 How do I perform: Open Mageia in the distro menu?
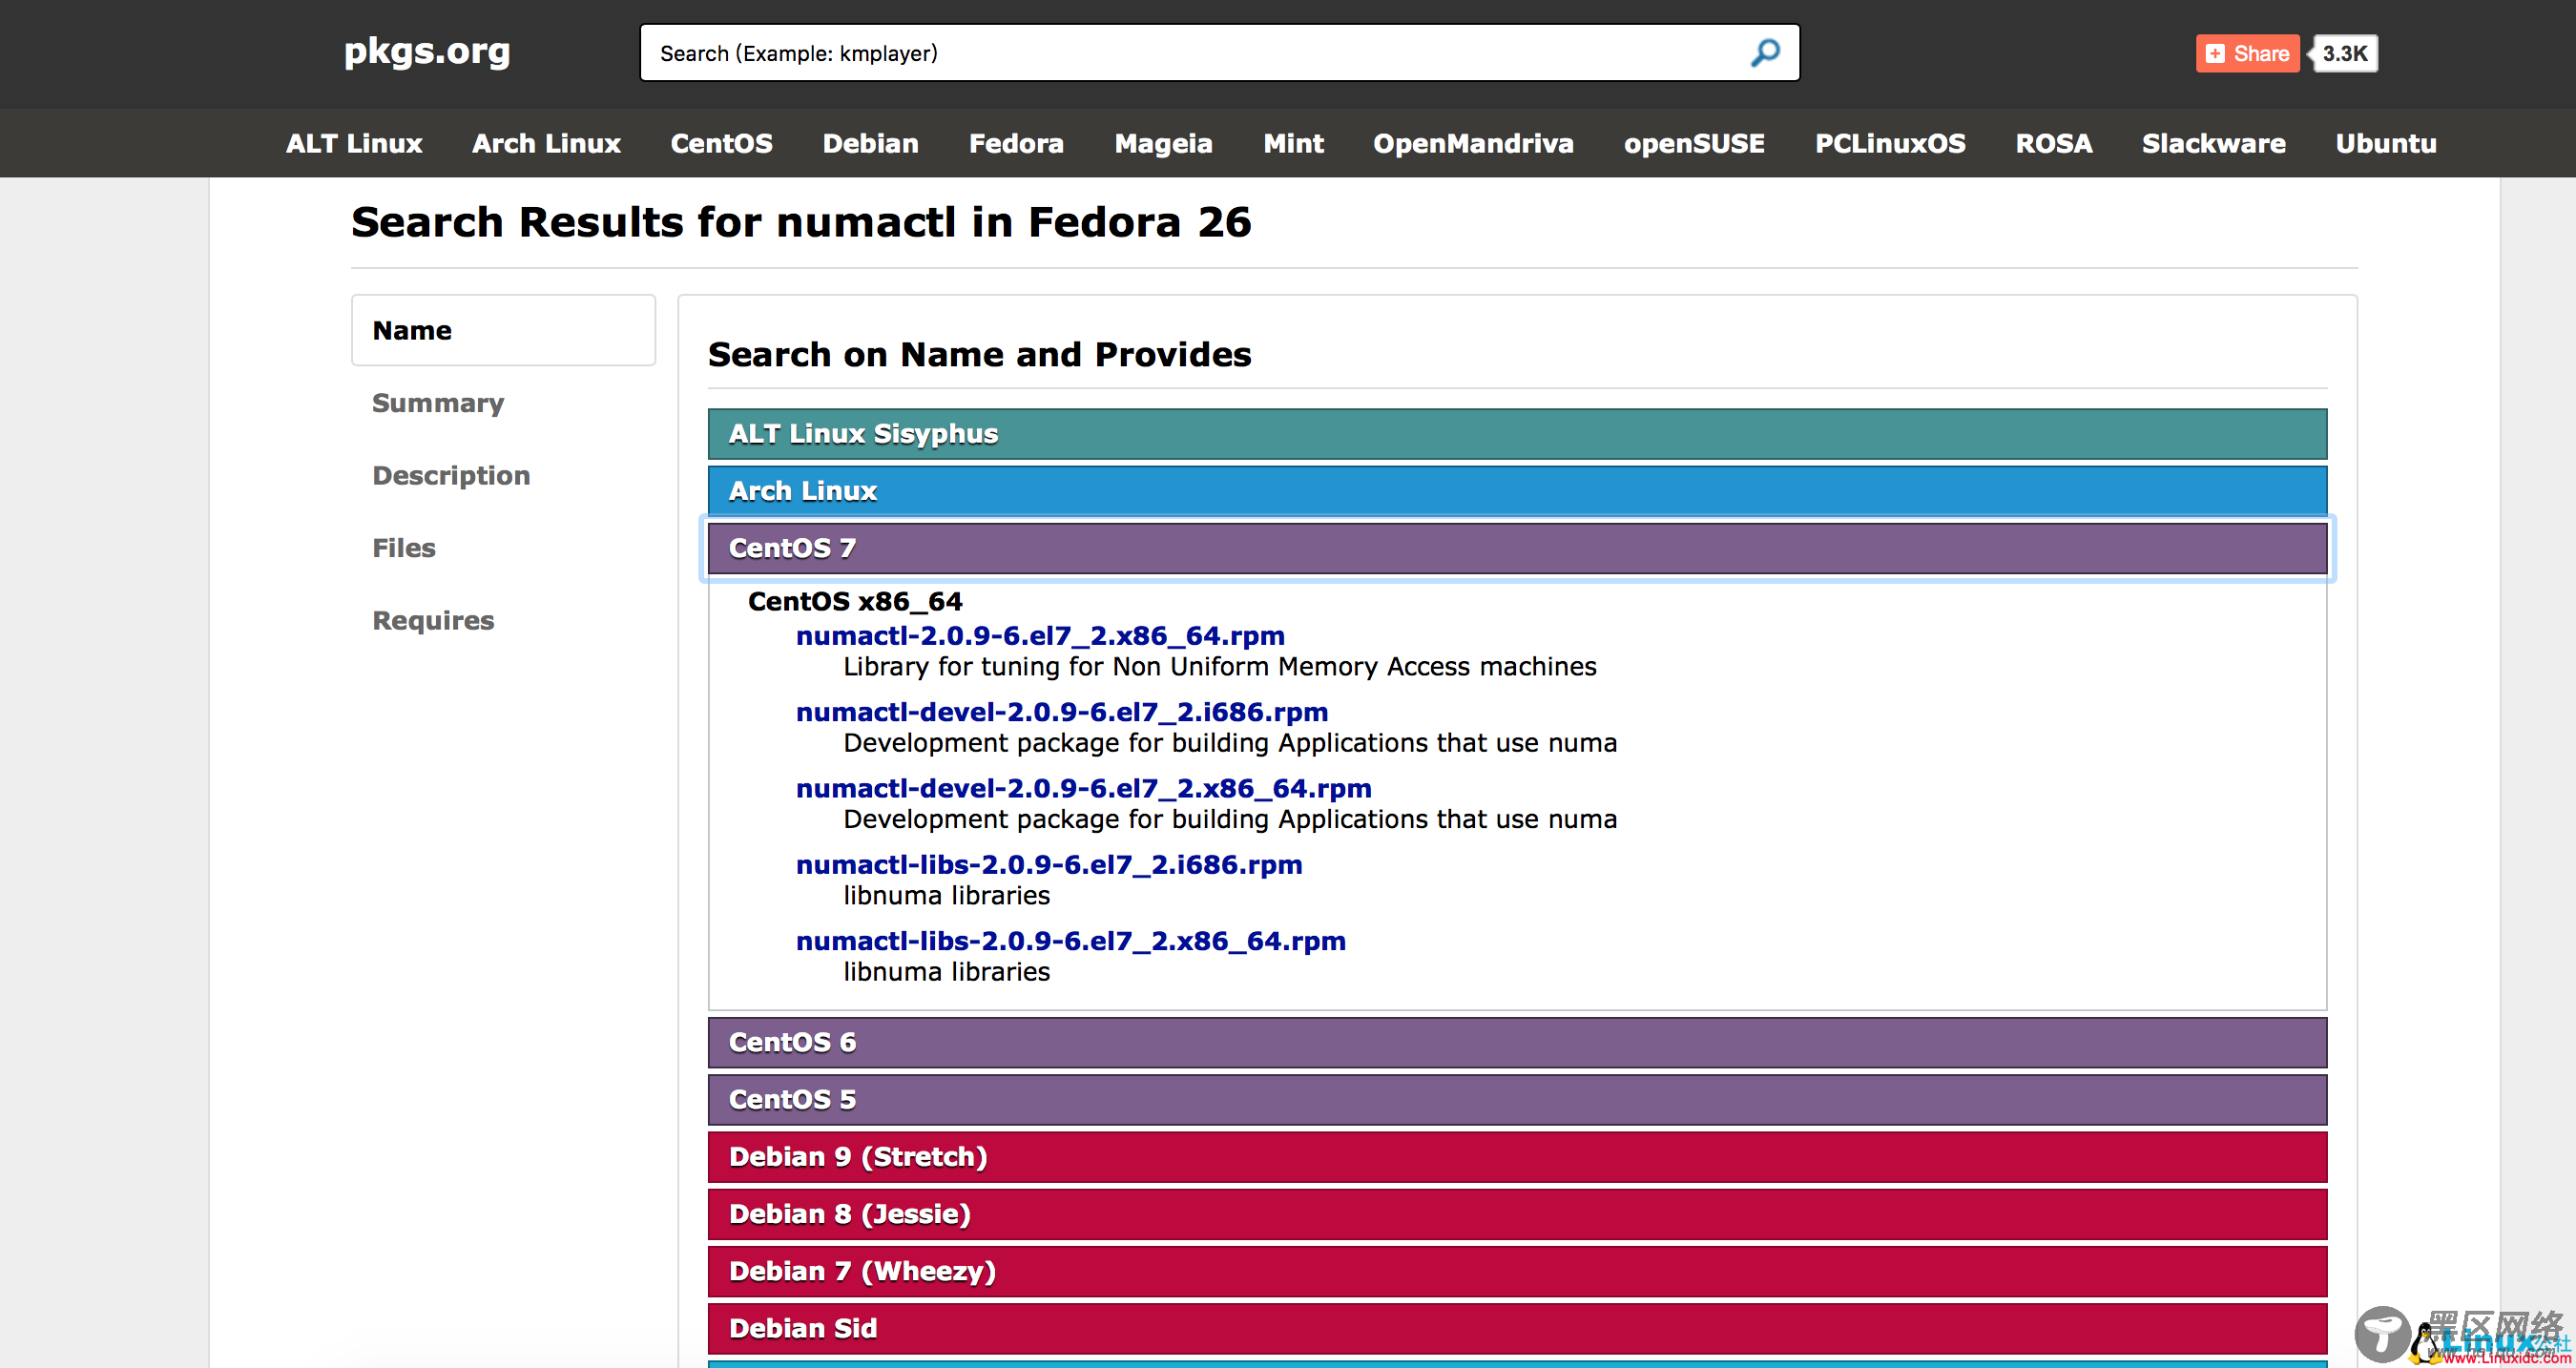click(1163, 143)
